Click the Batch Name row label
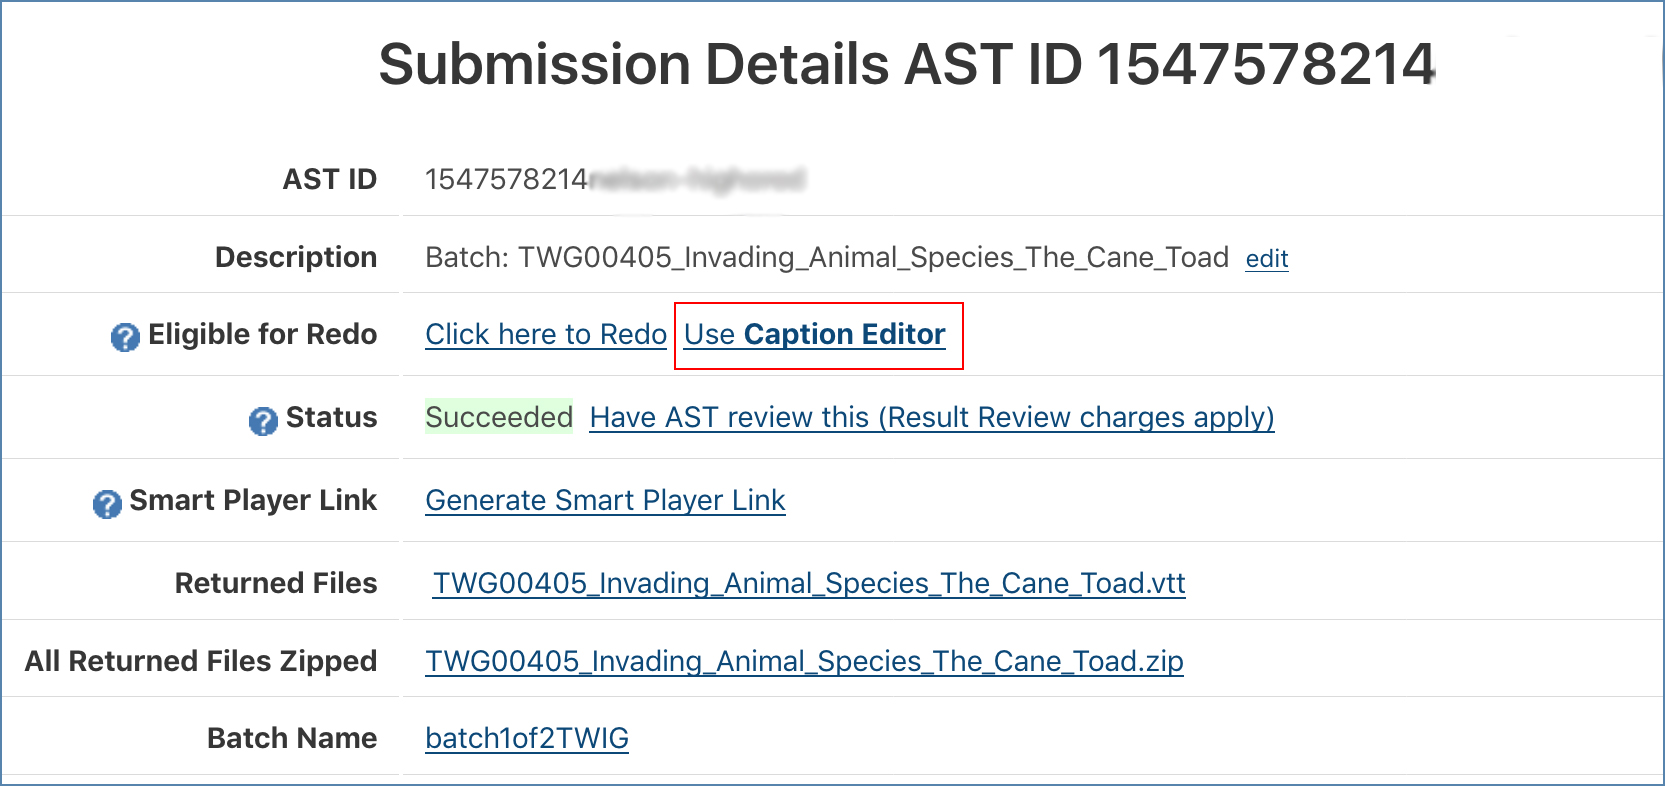This screenshot has height=786, width=1665. point(292,738)
